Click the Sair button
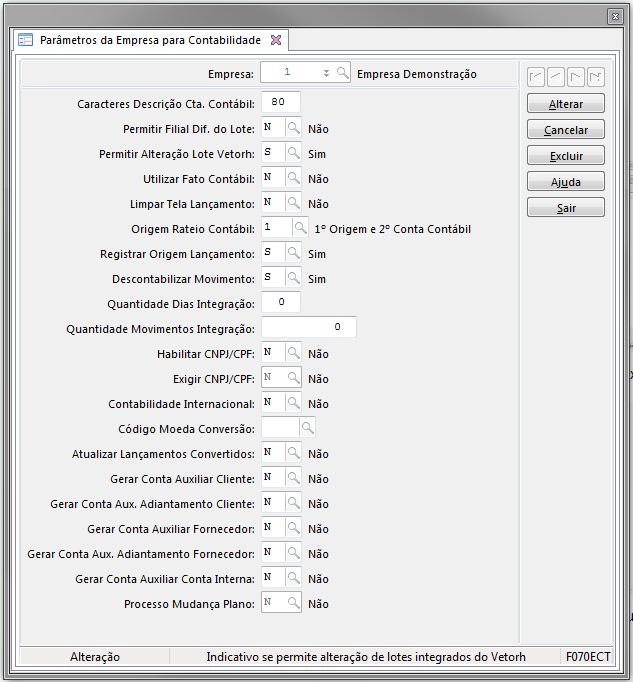The height and width of the screenshot is (682, 633). point(566,207)
